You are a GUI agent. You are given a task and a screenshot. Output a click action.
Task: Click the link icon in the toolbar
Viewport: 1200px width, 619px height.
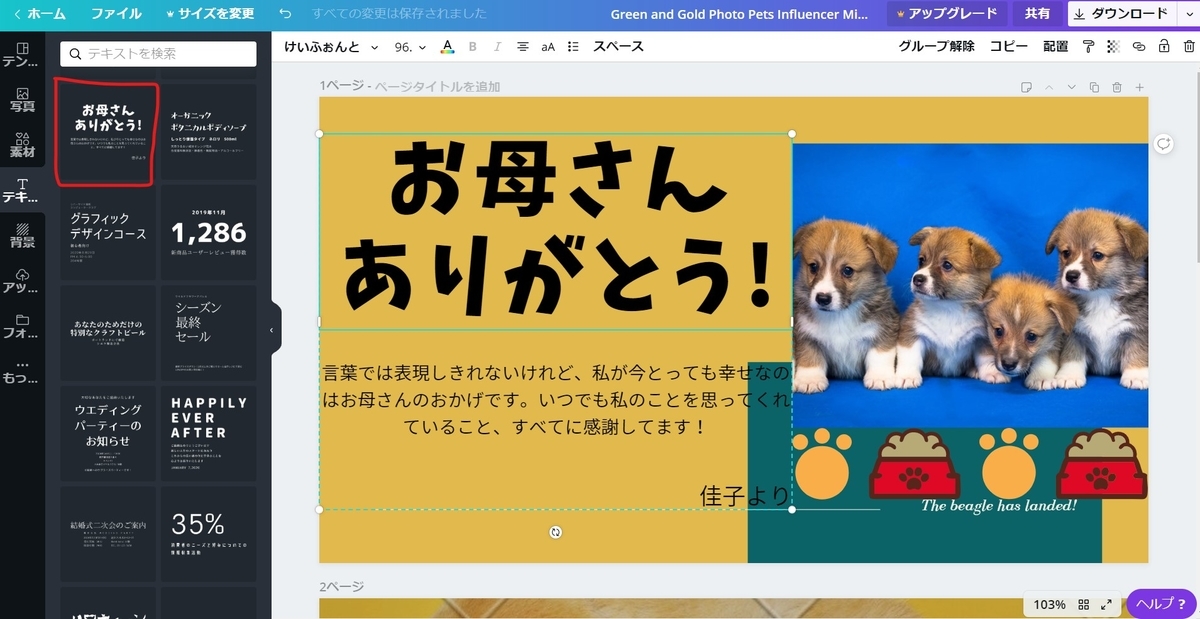pos(1138,46)
